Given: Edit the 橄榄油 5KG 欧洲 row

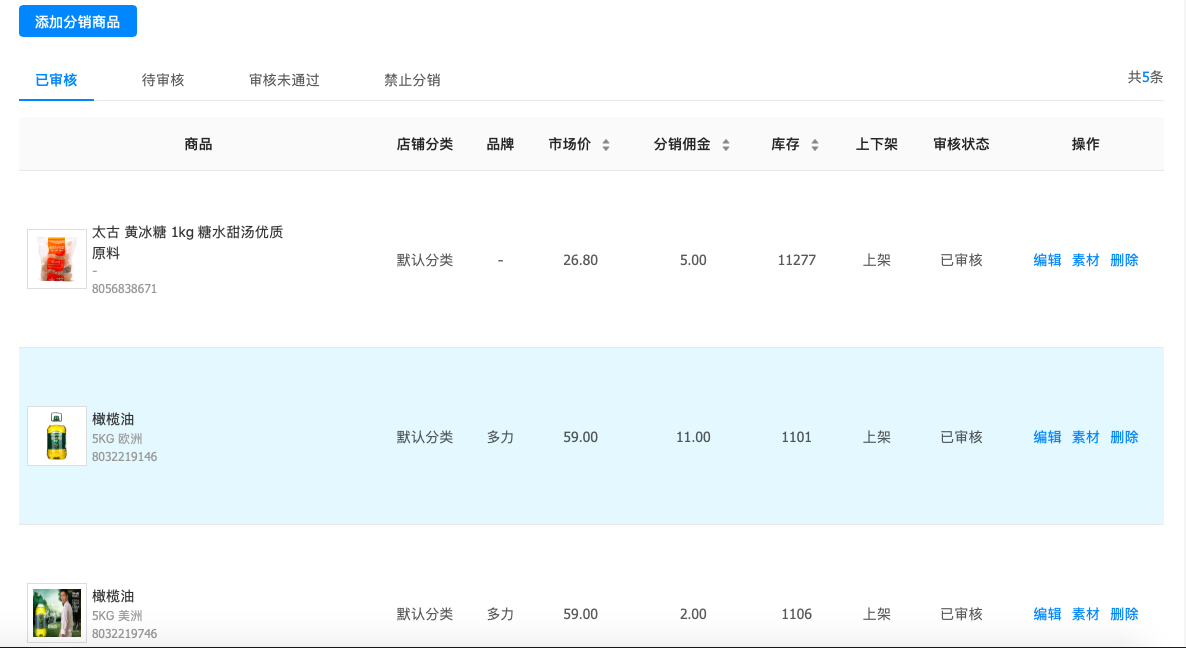Looking at the screenshot, I should click(1047, 437).
